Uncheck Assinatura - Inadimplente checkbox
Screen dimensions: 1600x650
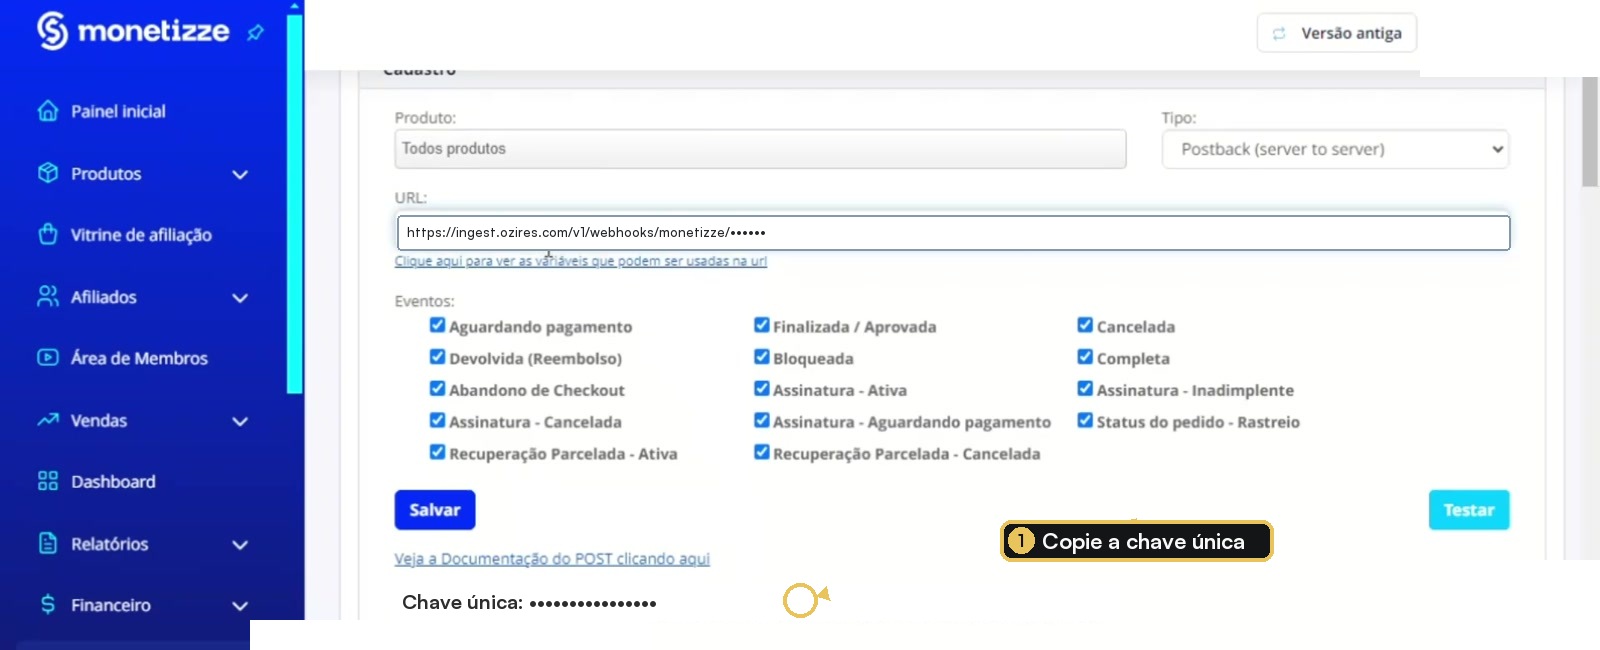click(1085, 389)
